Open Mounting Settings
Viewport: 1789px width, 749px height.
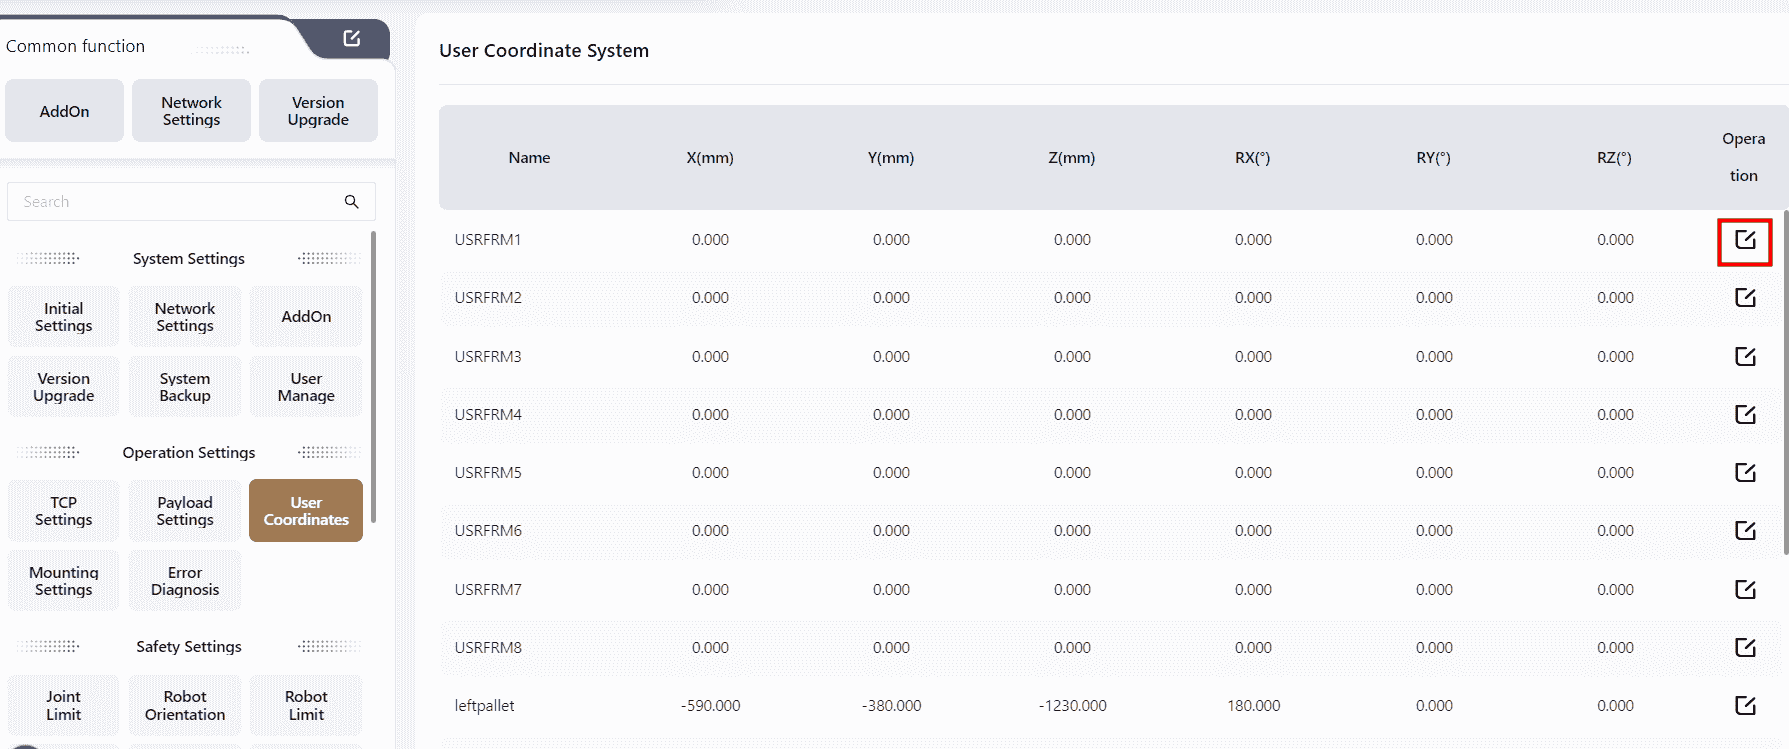tap(63, 581)
